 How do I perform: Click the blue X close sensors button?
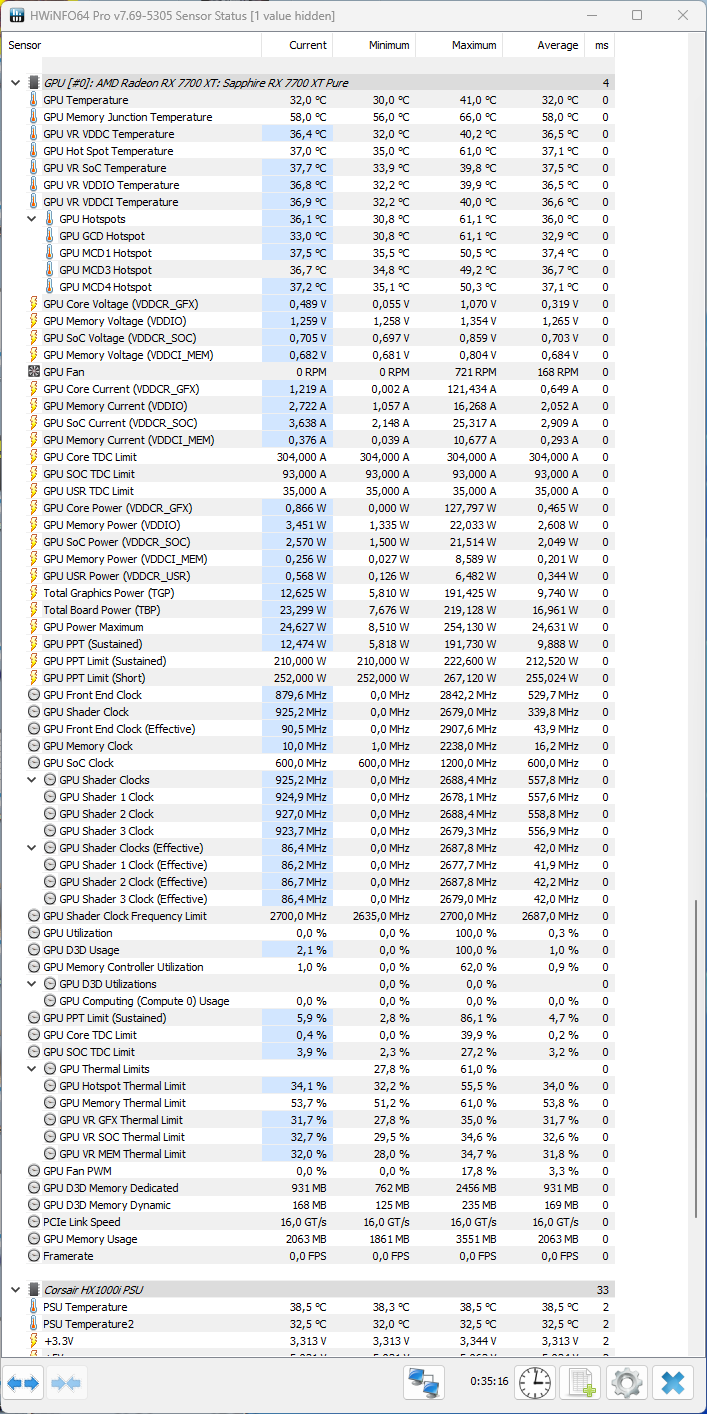[x=673, y=1384]
